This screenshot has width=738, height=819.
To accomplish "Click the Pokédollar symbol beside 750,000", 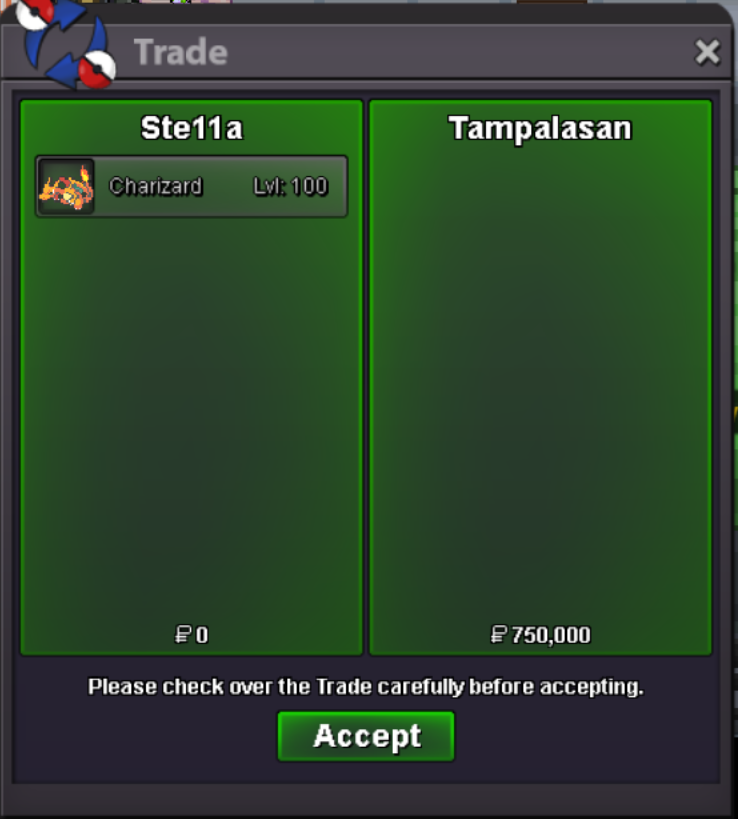I will tap(499, 635).
